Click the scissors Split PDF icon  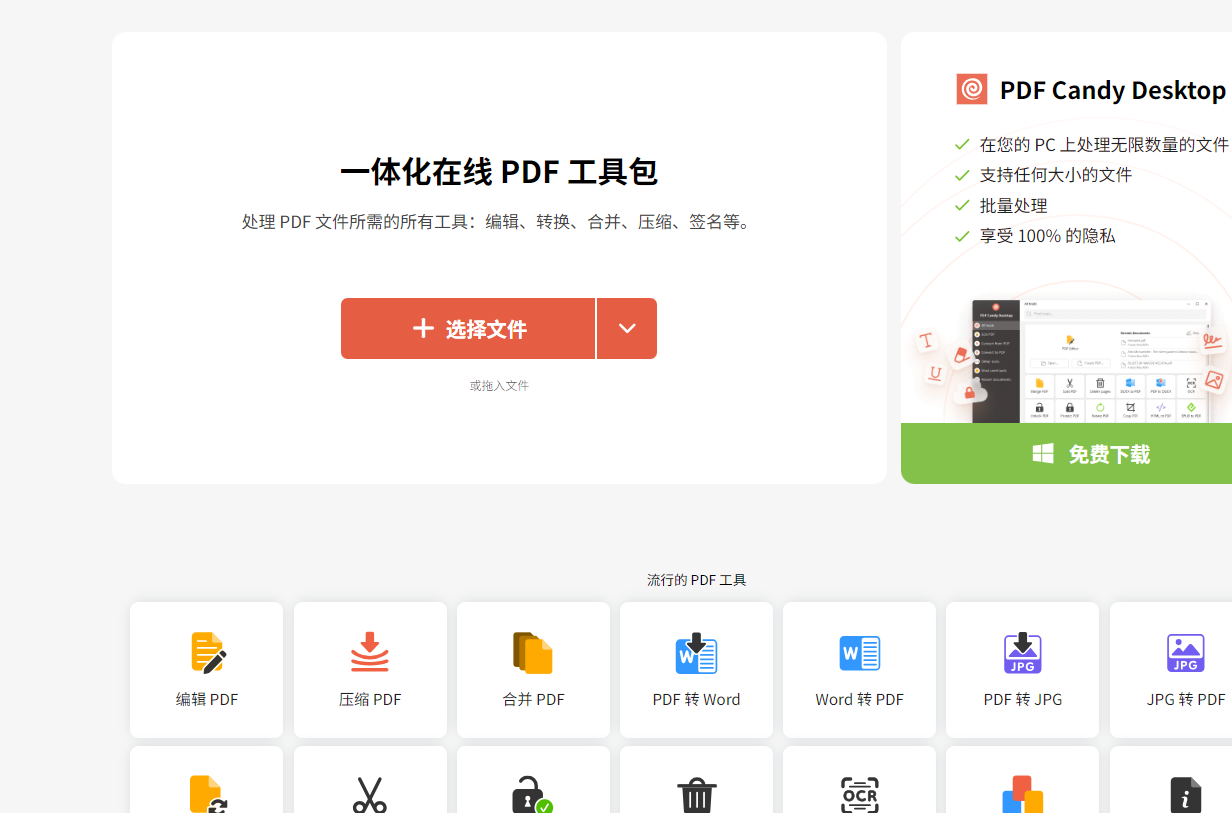(370, 795)
